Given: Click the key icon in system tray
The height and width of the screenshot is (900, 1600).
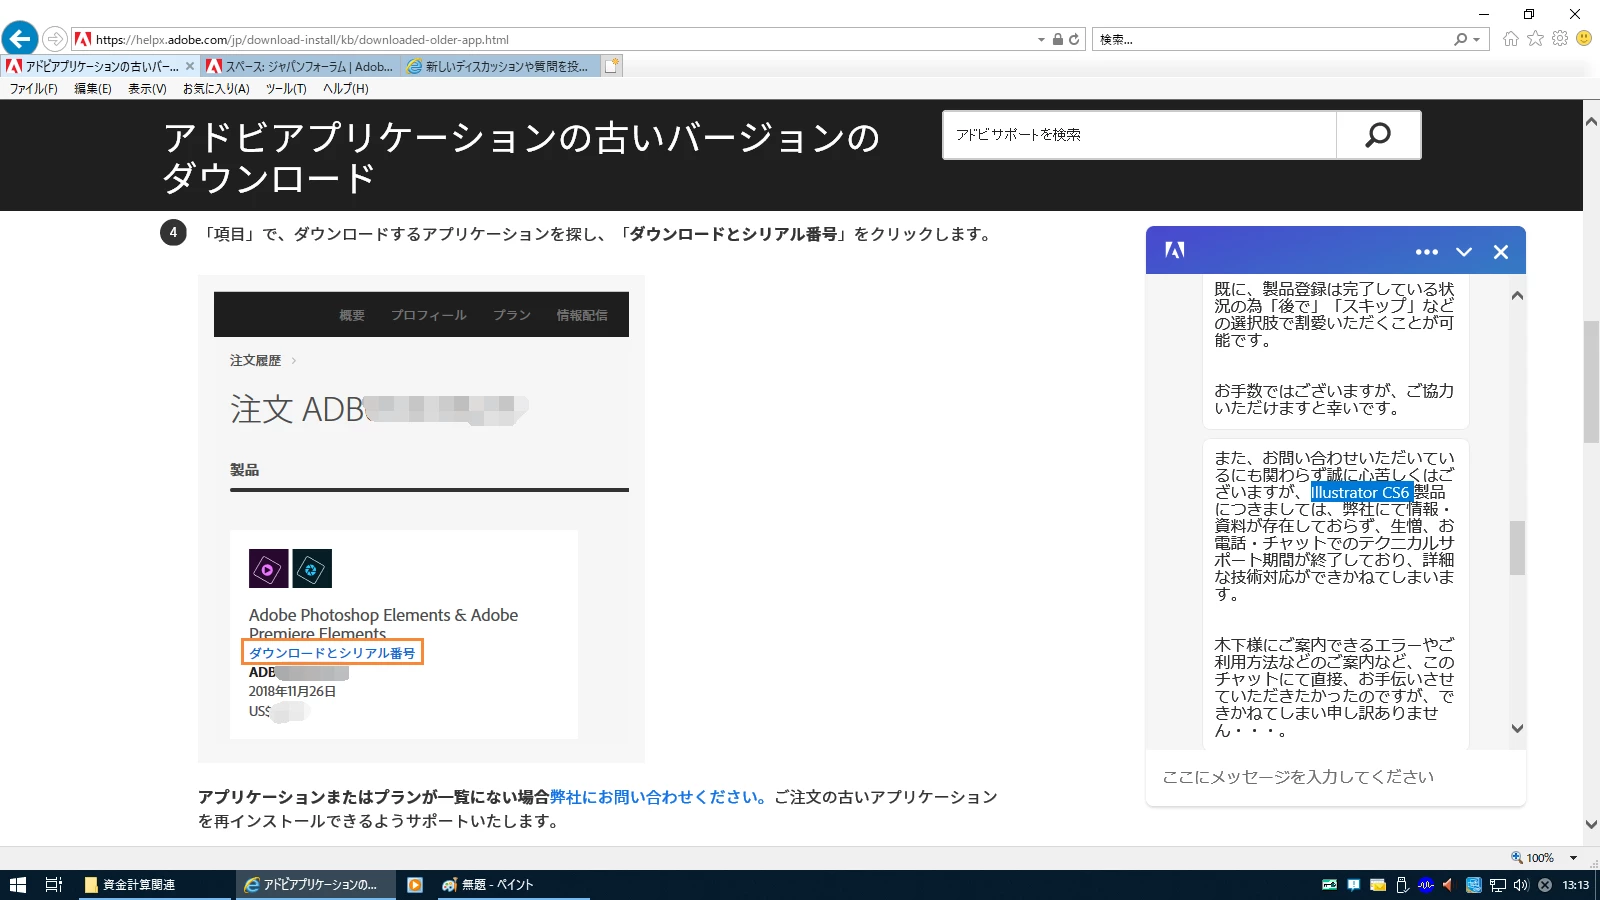Looking at the screenshot, I should (1329, 885).
